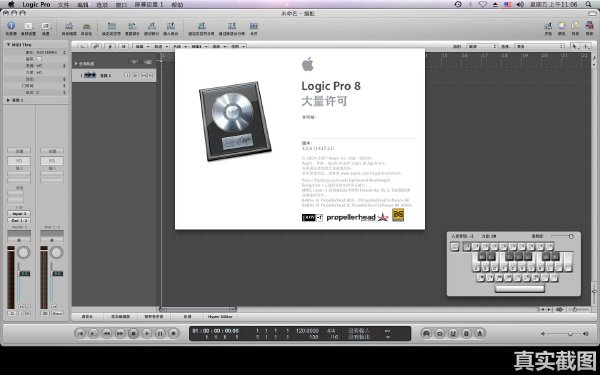
Task: Click the Automation toolbar icon
Action: click(x=86, y=26)
